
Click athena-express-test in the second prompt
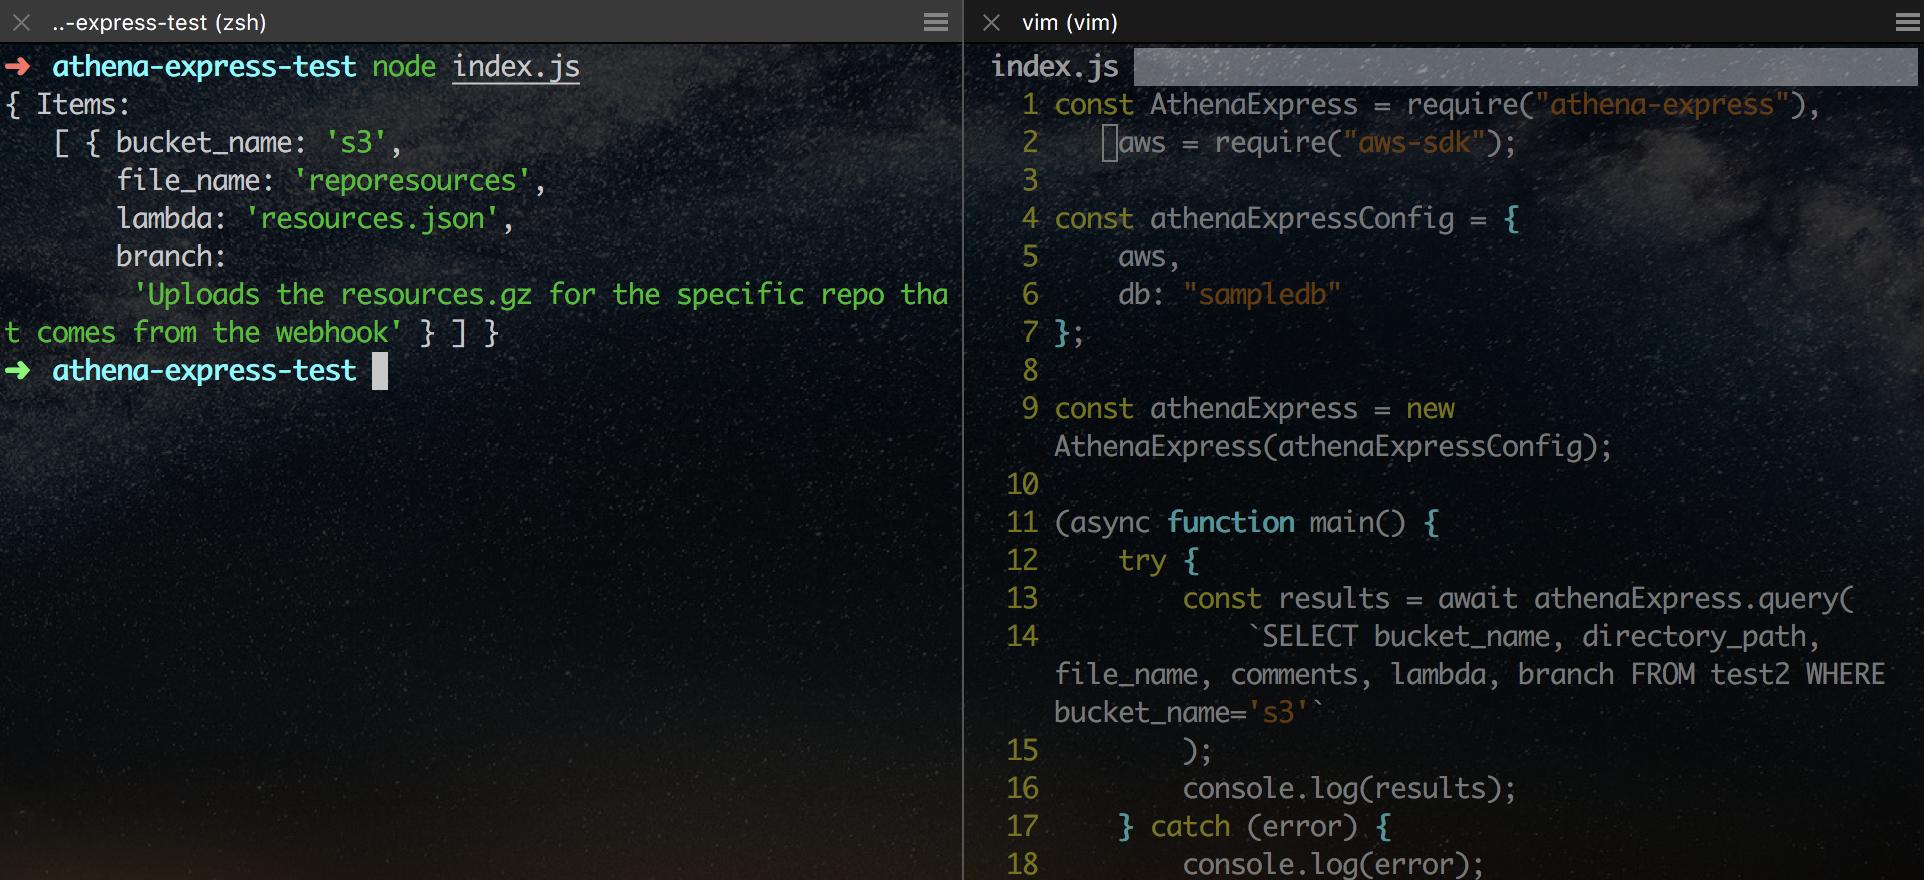pyautogui.click(x=204, y=371)
